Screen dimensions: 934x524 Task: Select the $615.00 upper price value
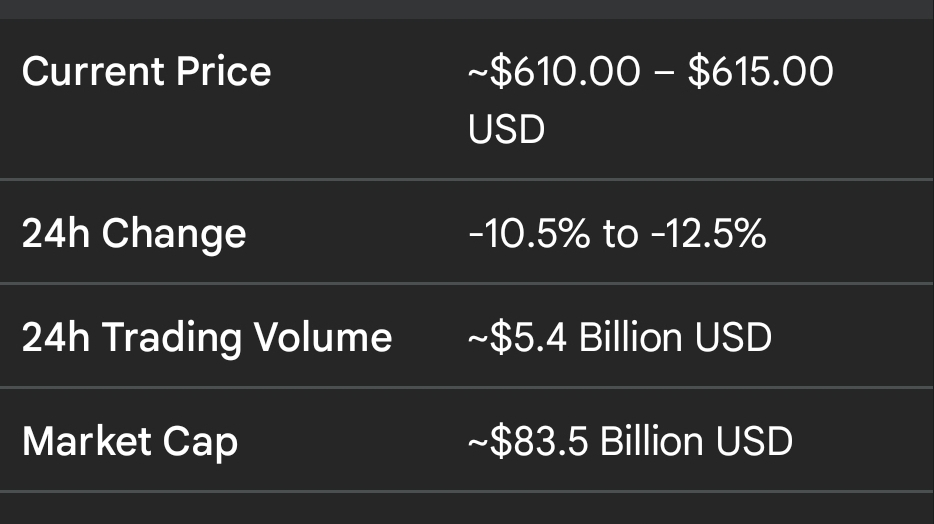[760, 72]
